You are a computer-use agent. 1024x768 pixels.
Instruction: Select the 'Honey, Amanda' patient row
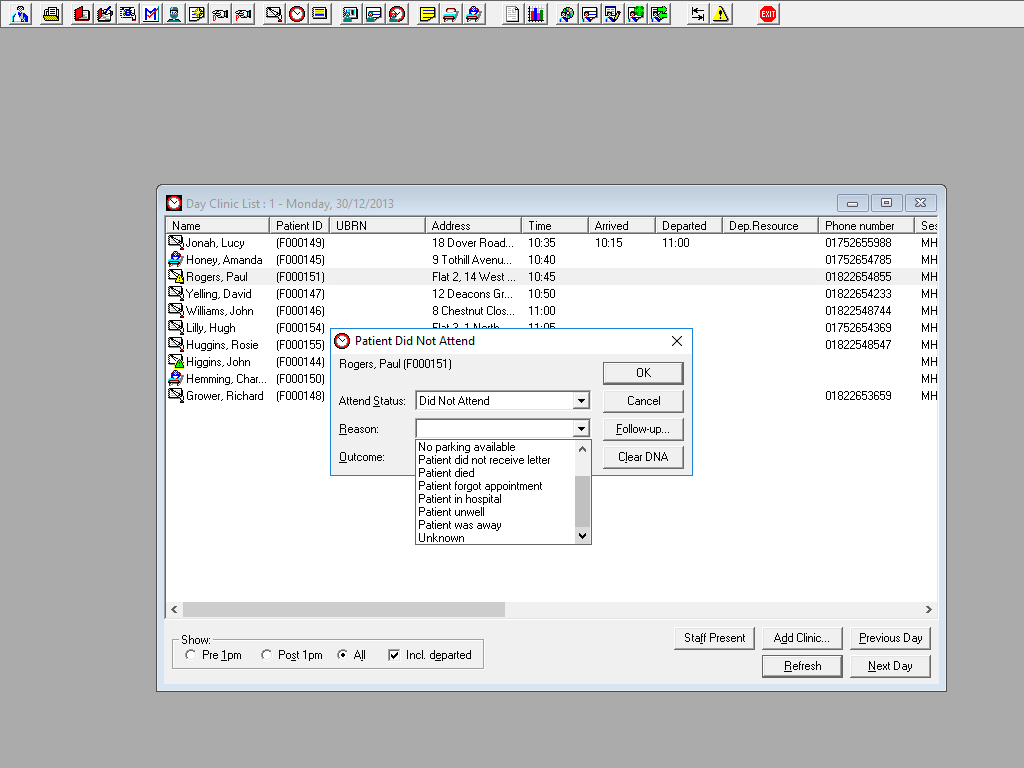pos(552,260)
